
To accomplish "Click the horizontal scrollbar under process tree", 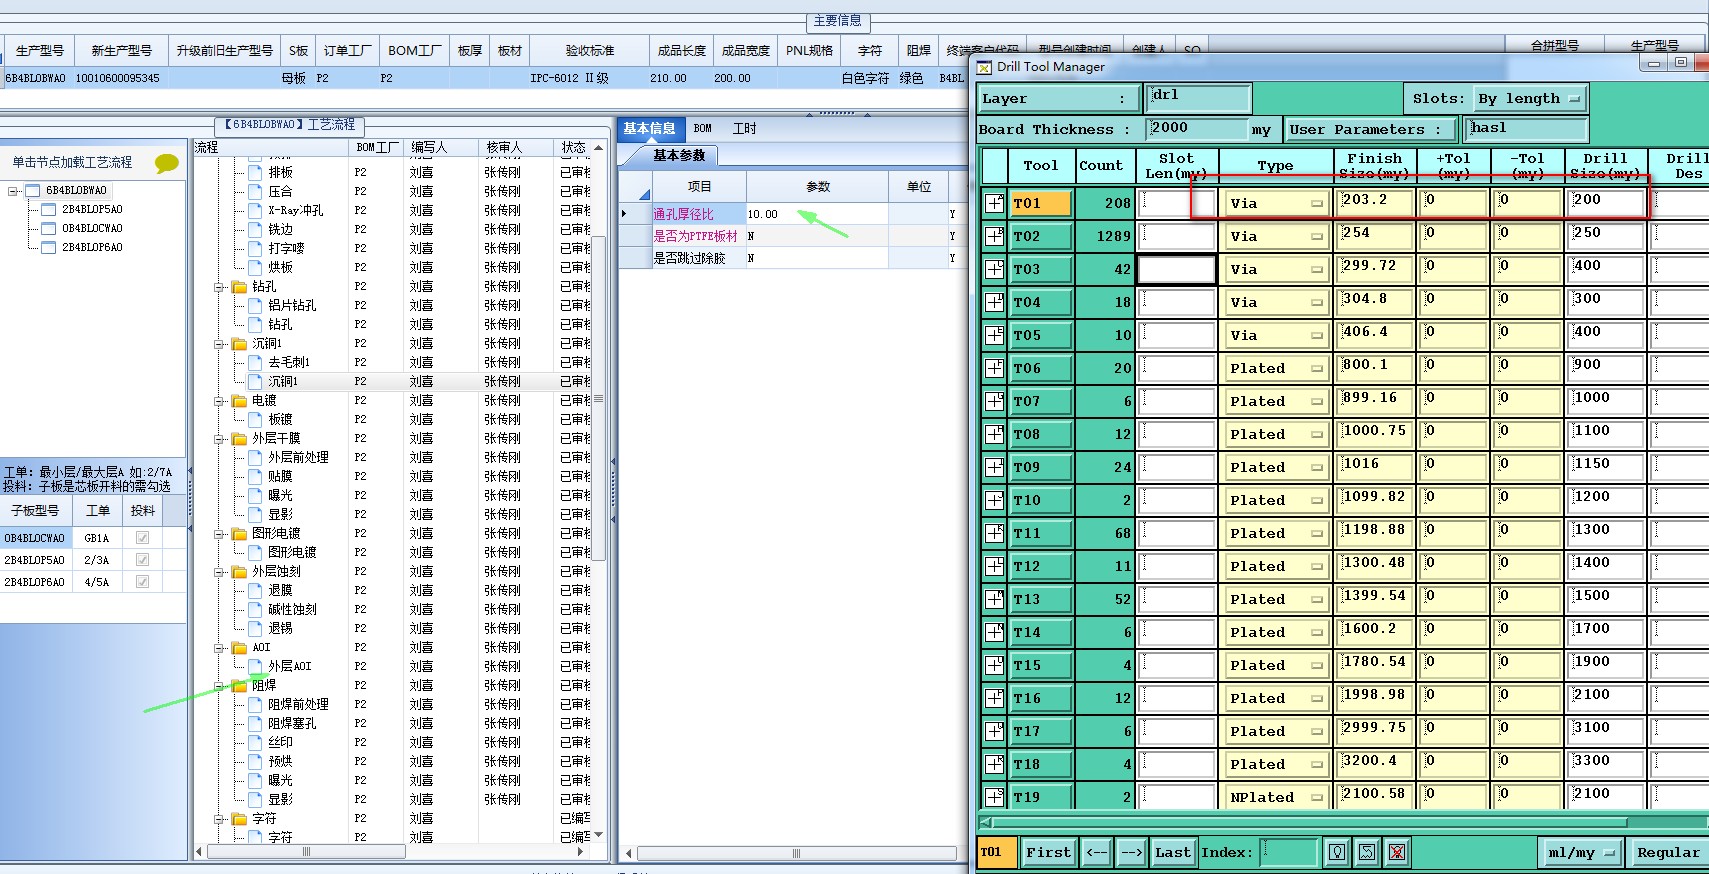I will pos(307,852).
